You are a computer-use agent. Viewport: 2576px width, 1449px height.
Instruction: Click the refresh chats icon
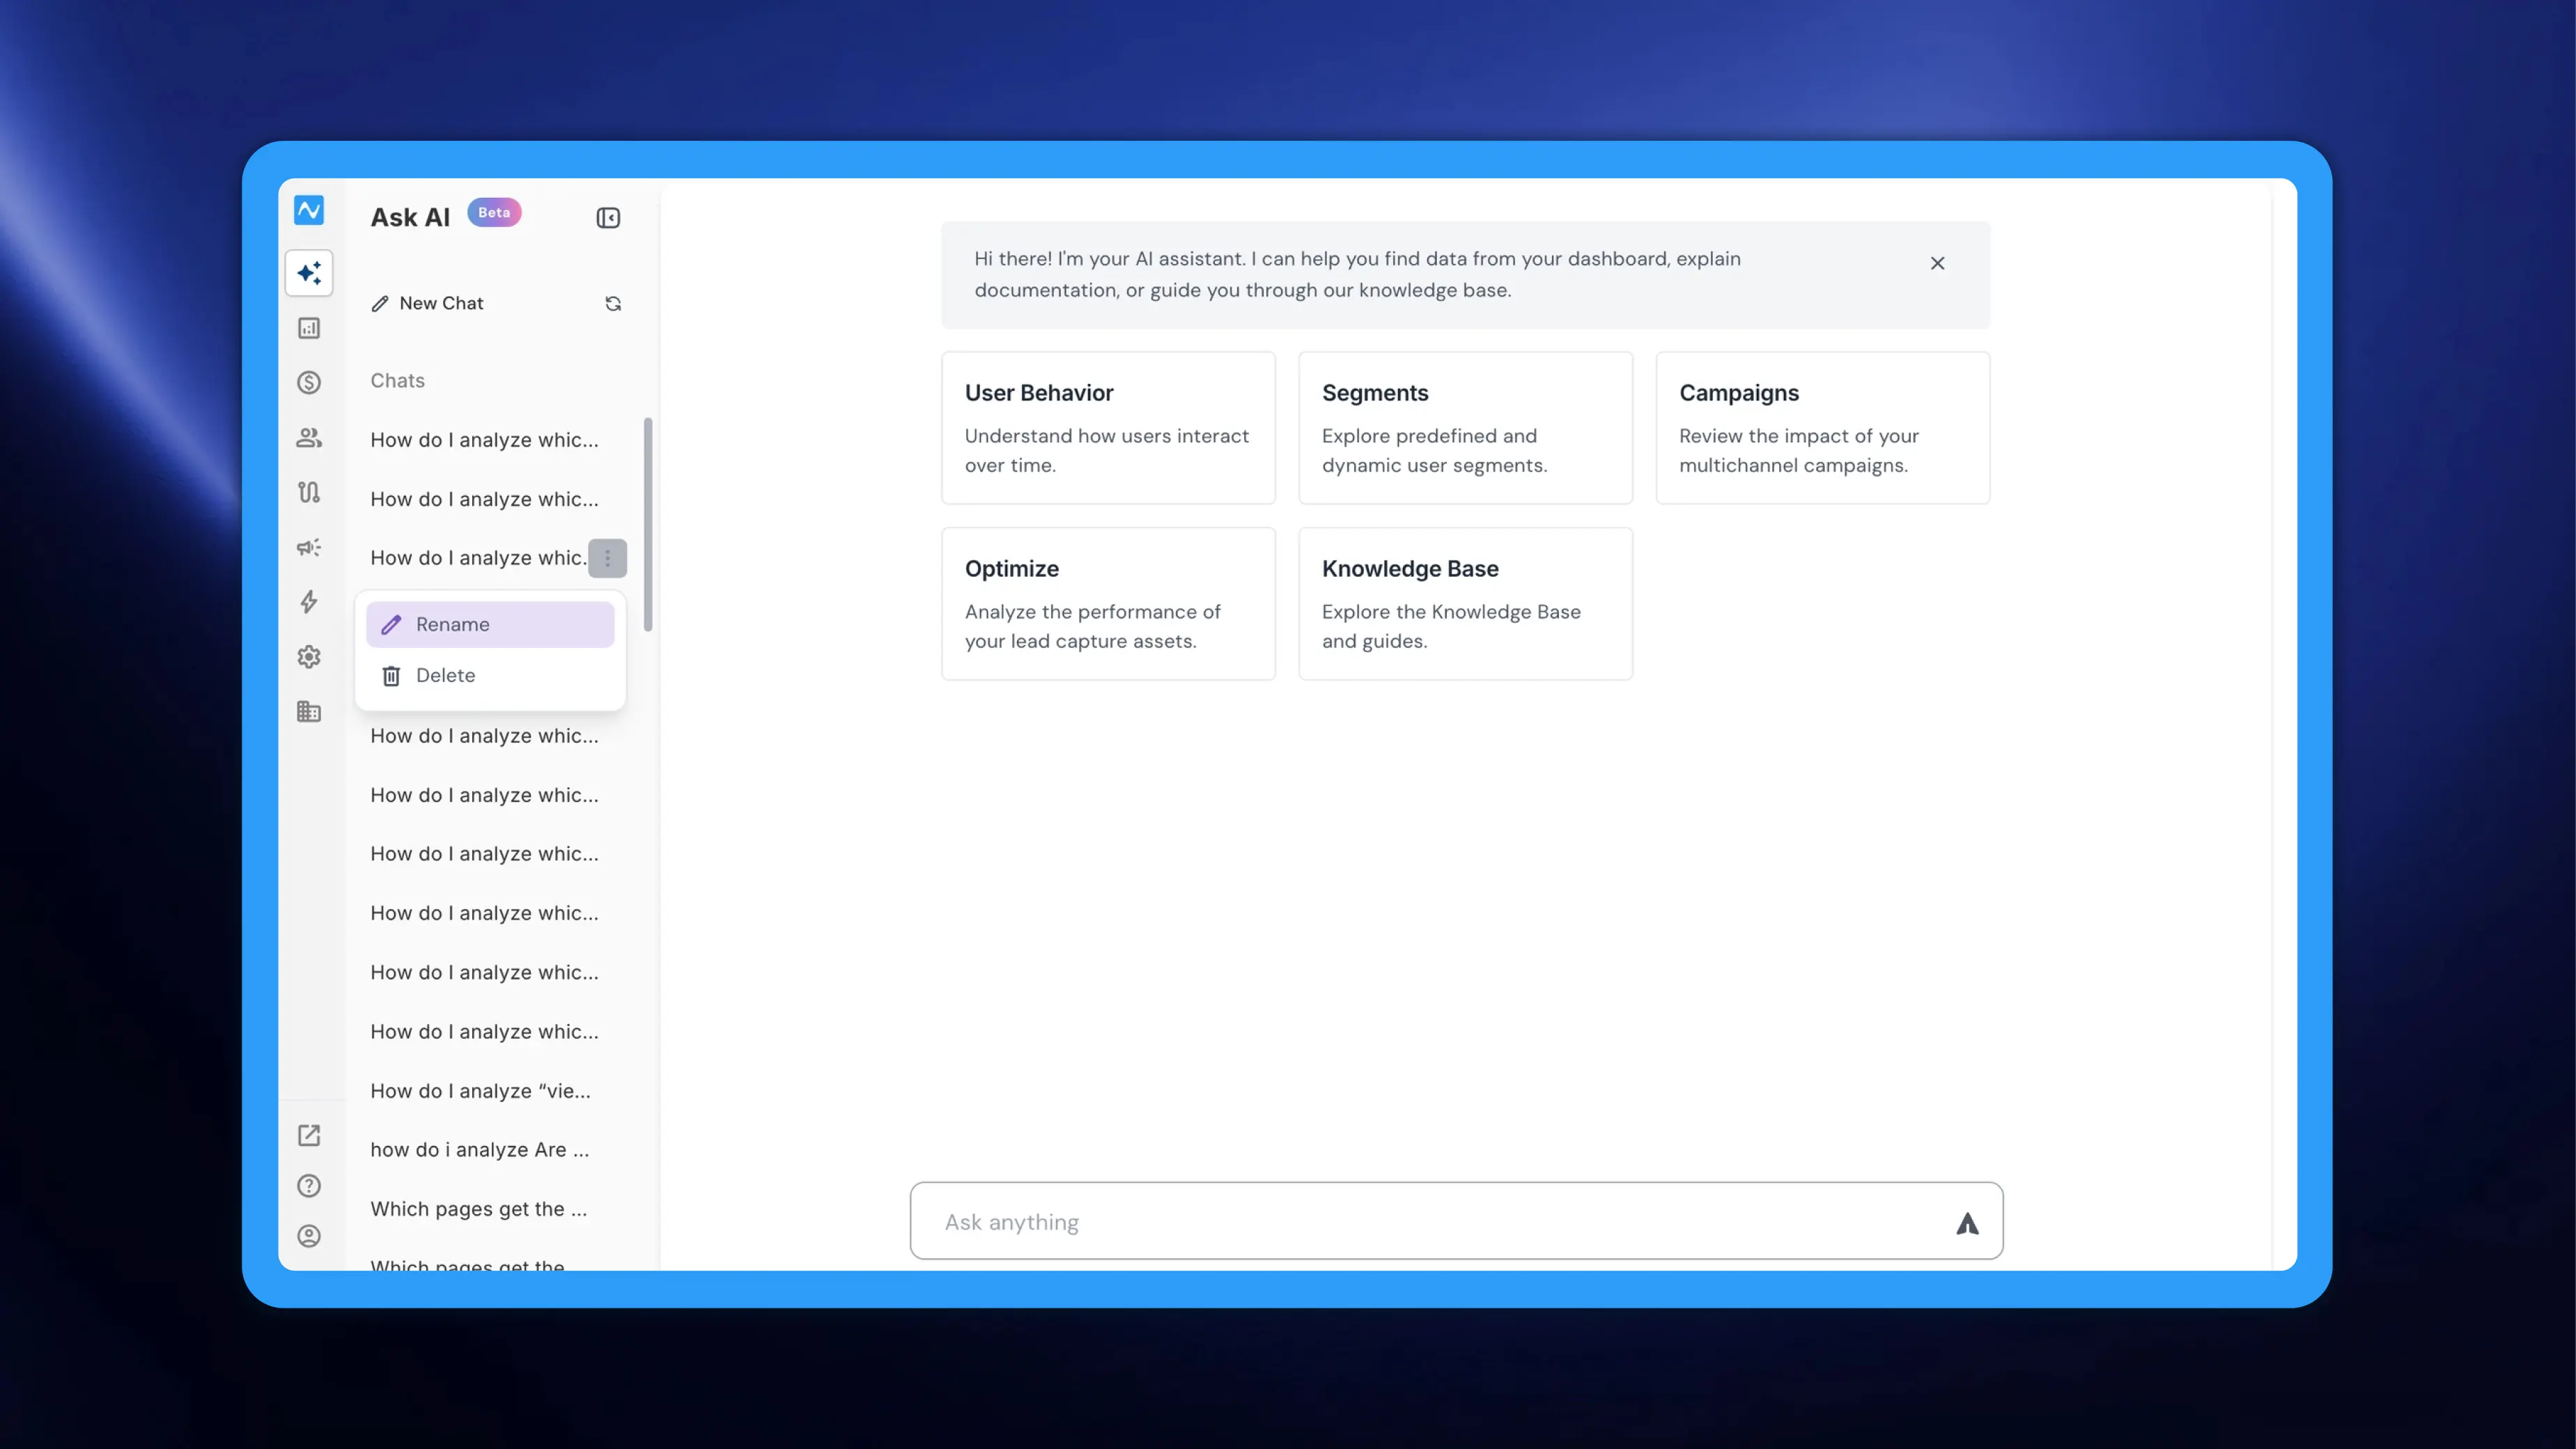tap(613, 304)
